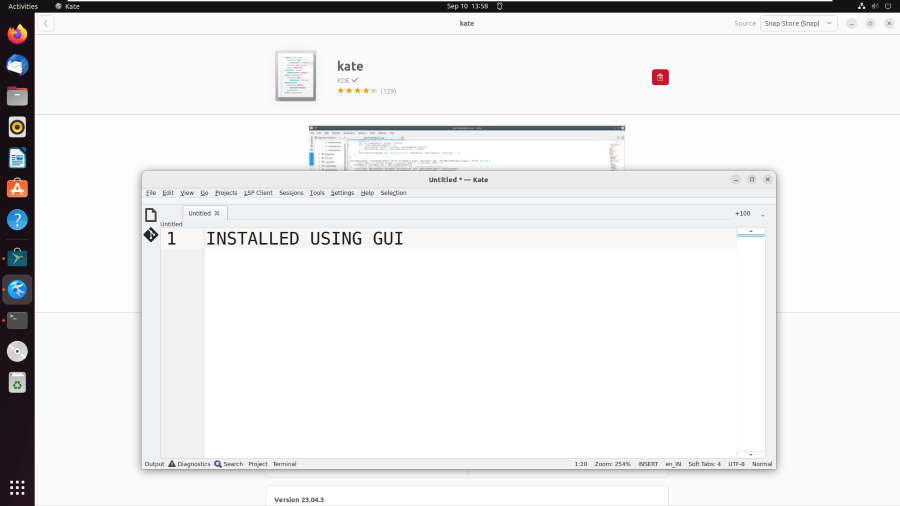Viewport: 900px width, 506px height.
Task: Open the Projects menu in Kate
Action: coord(226,193)
